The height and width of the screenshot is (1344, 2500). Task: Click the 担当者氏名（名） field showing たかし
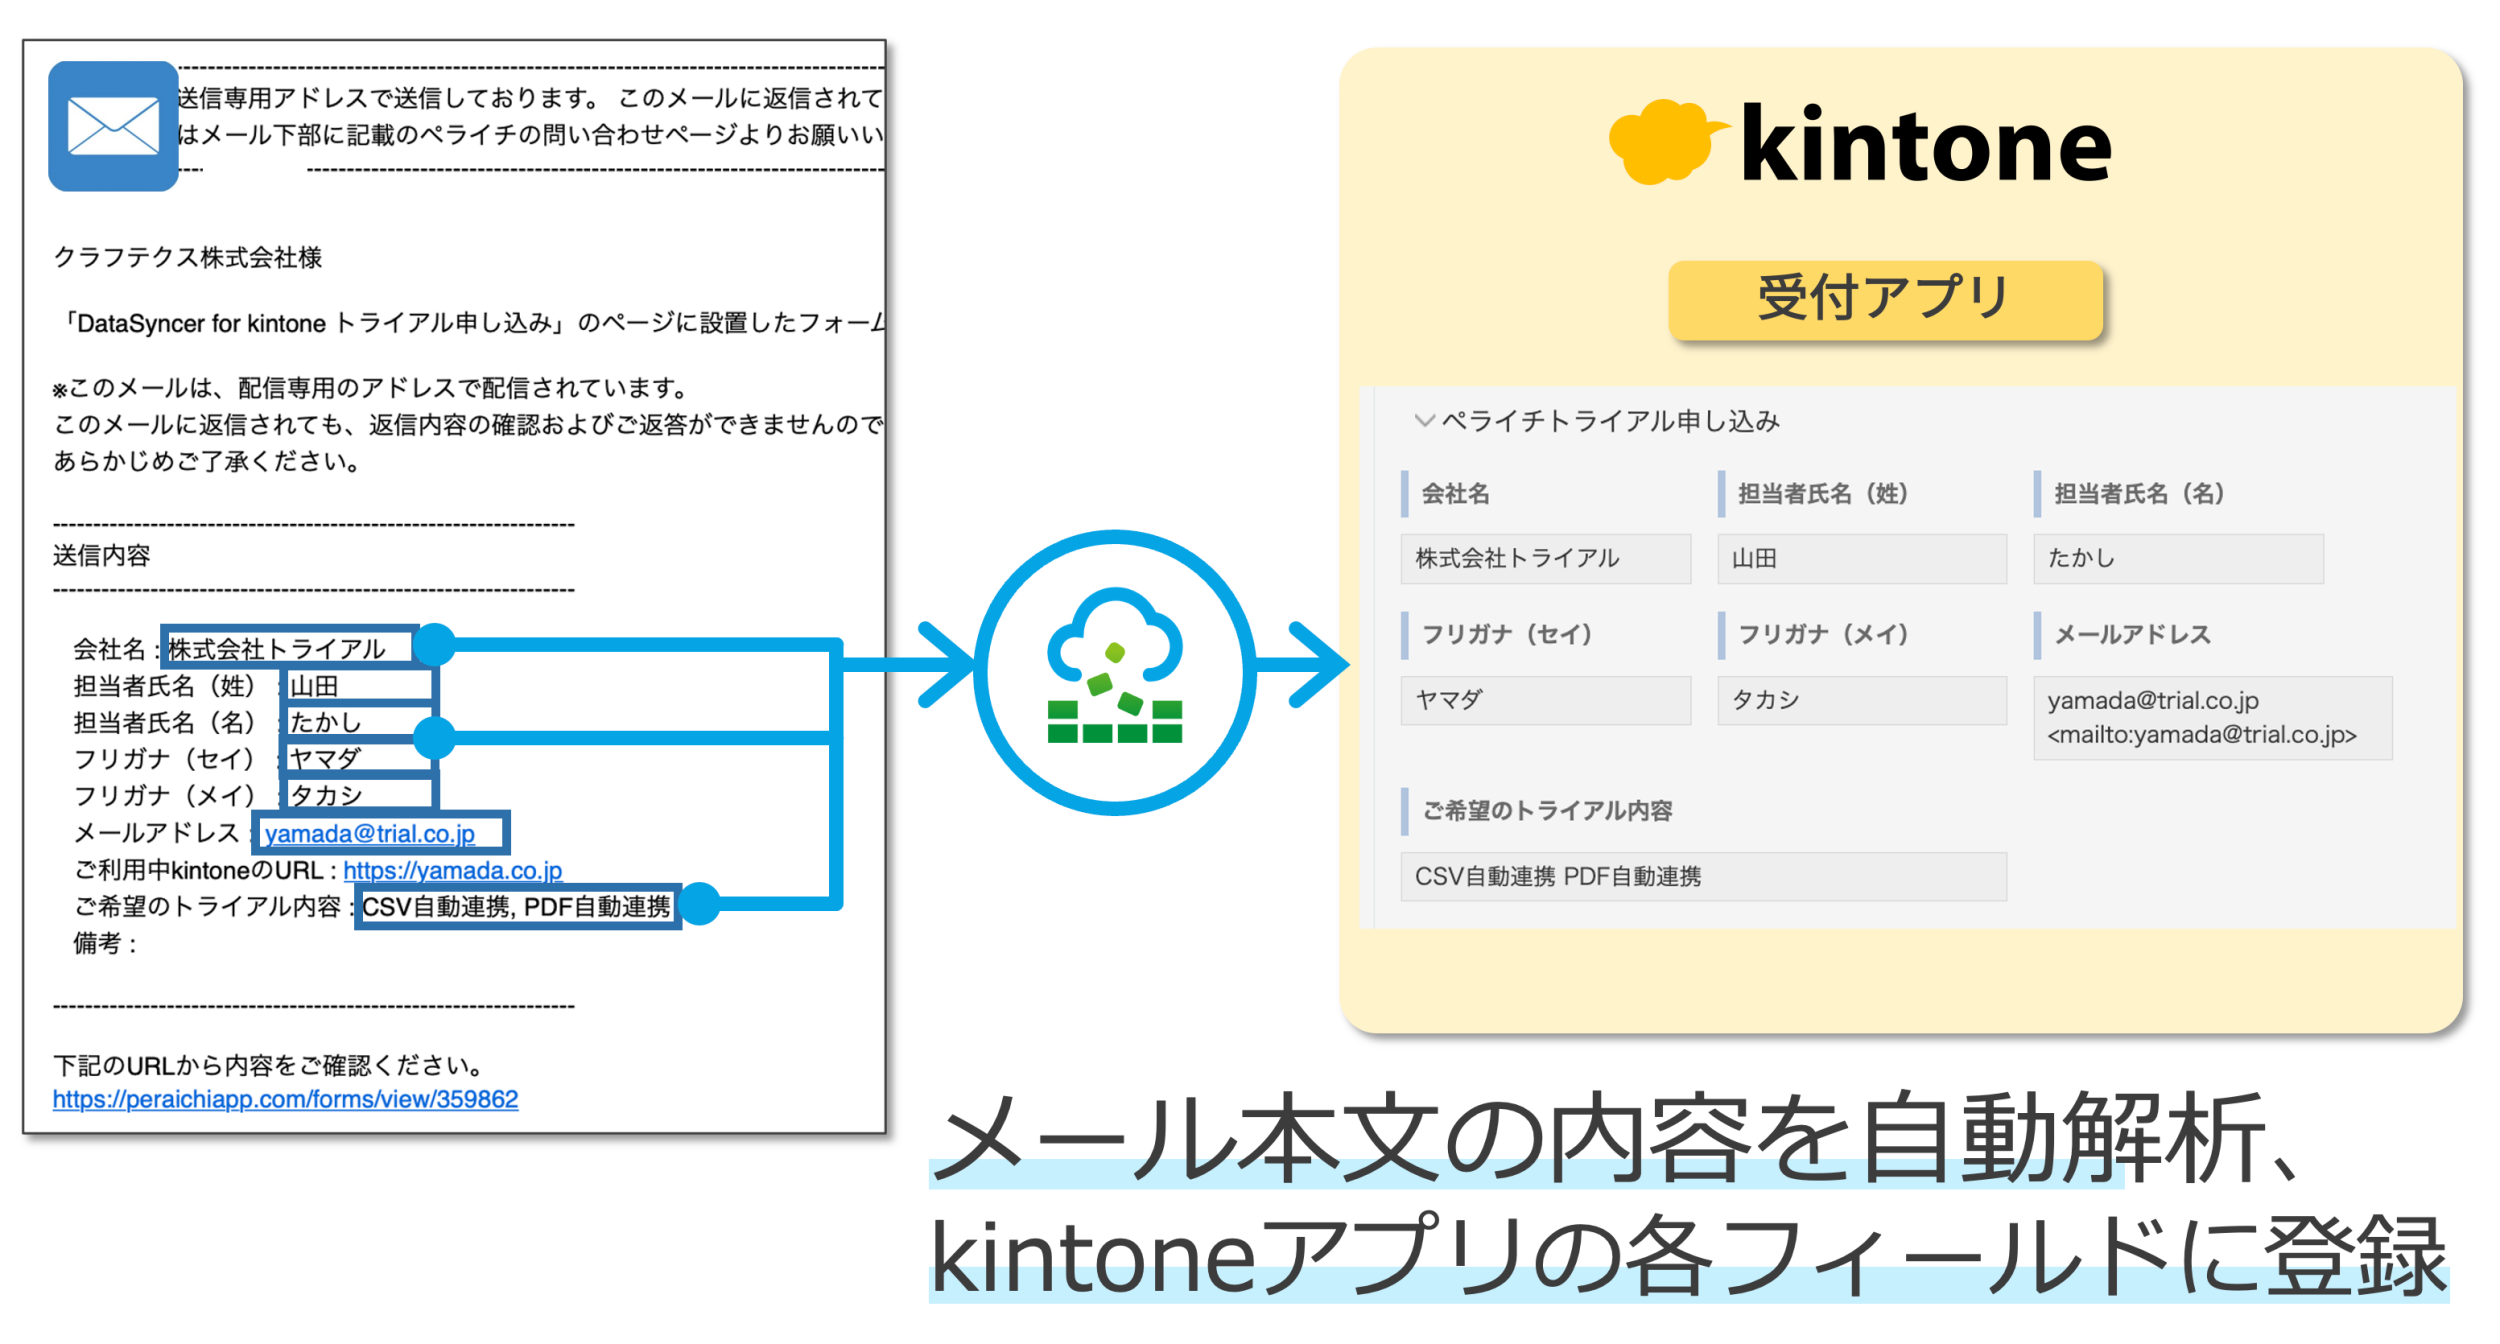2177,558
